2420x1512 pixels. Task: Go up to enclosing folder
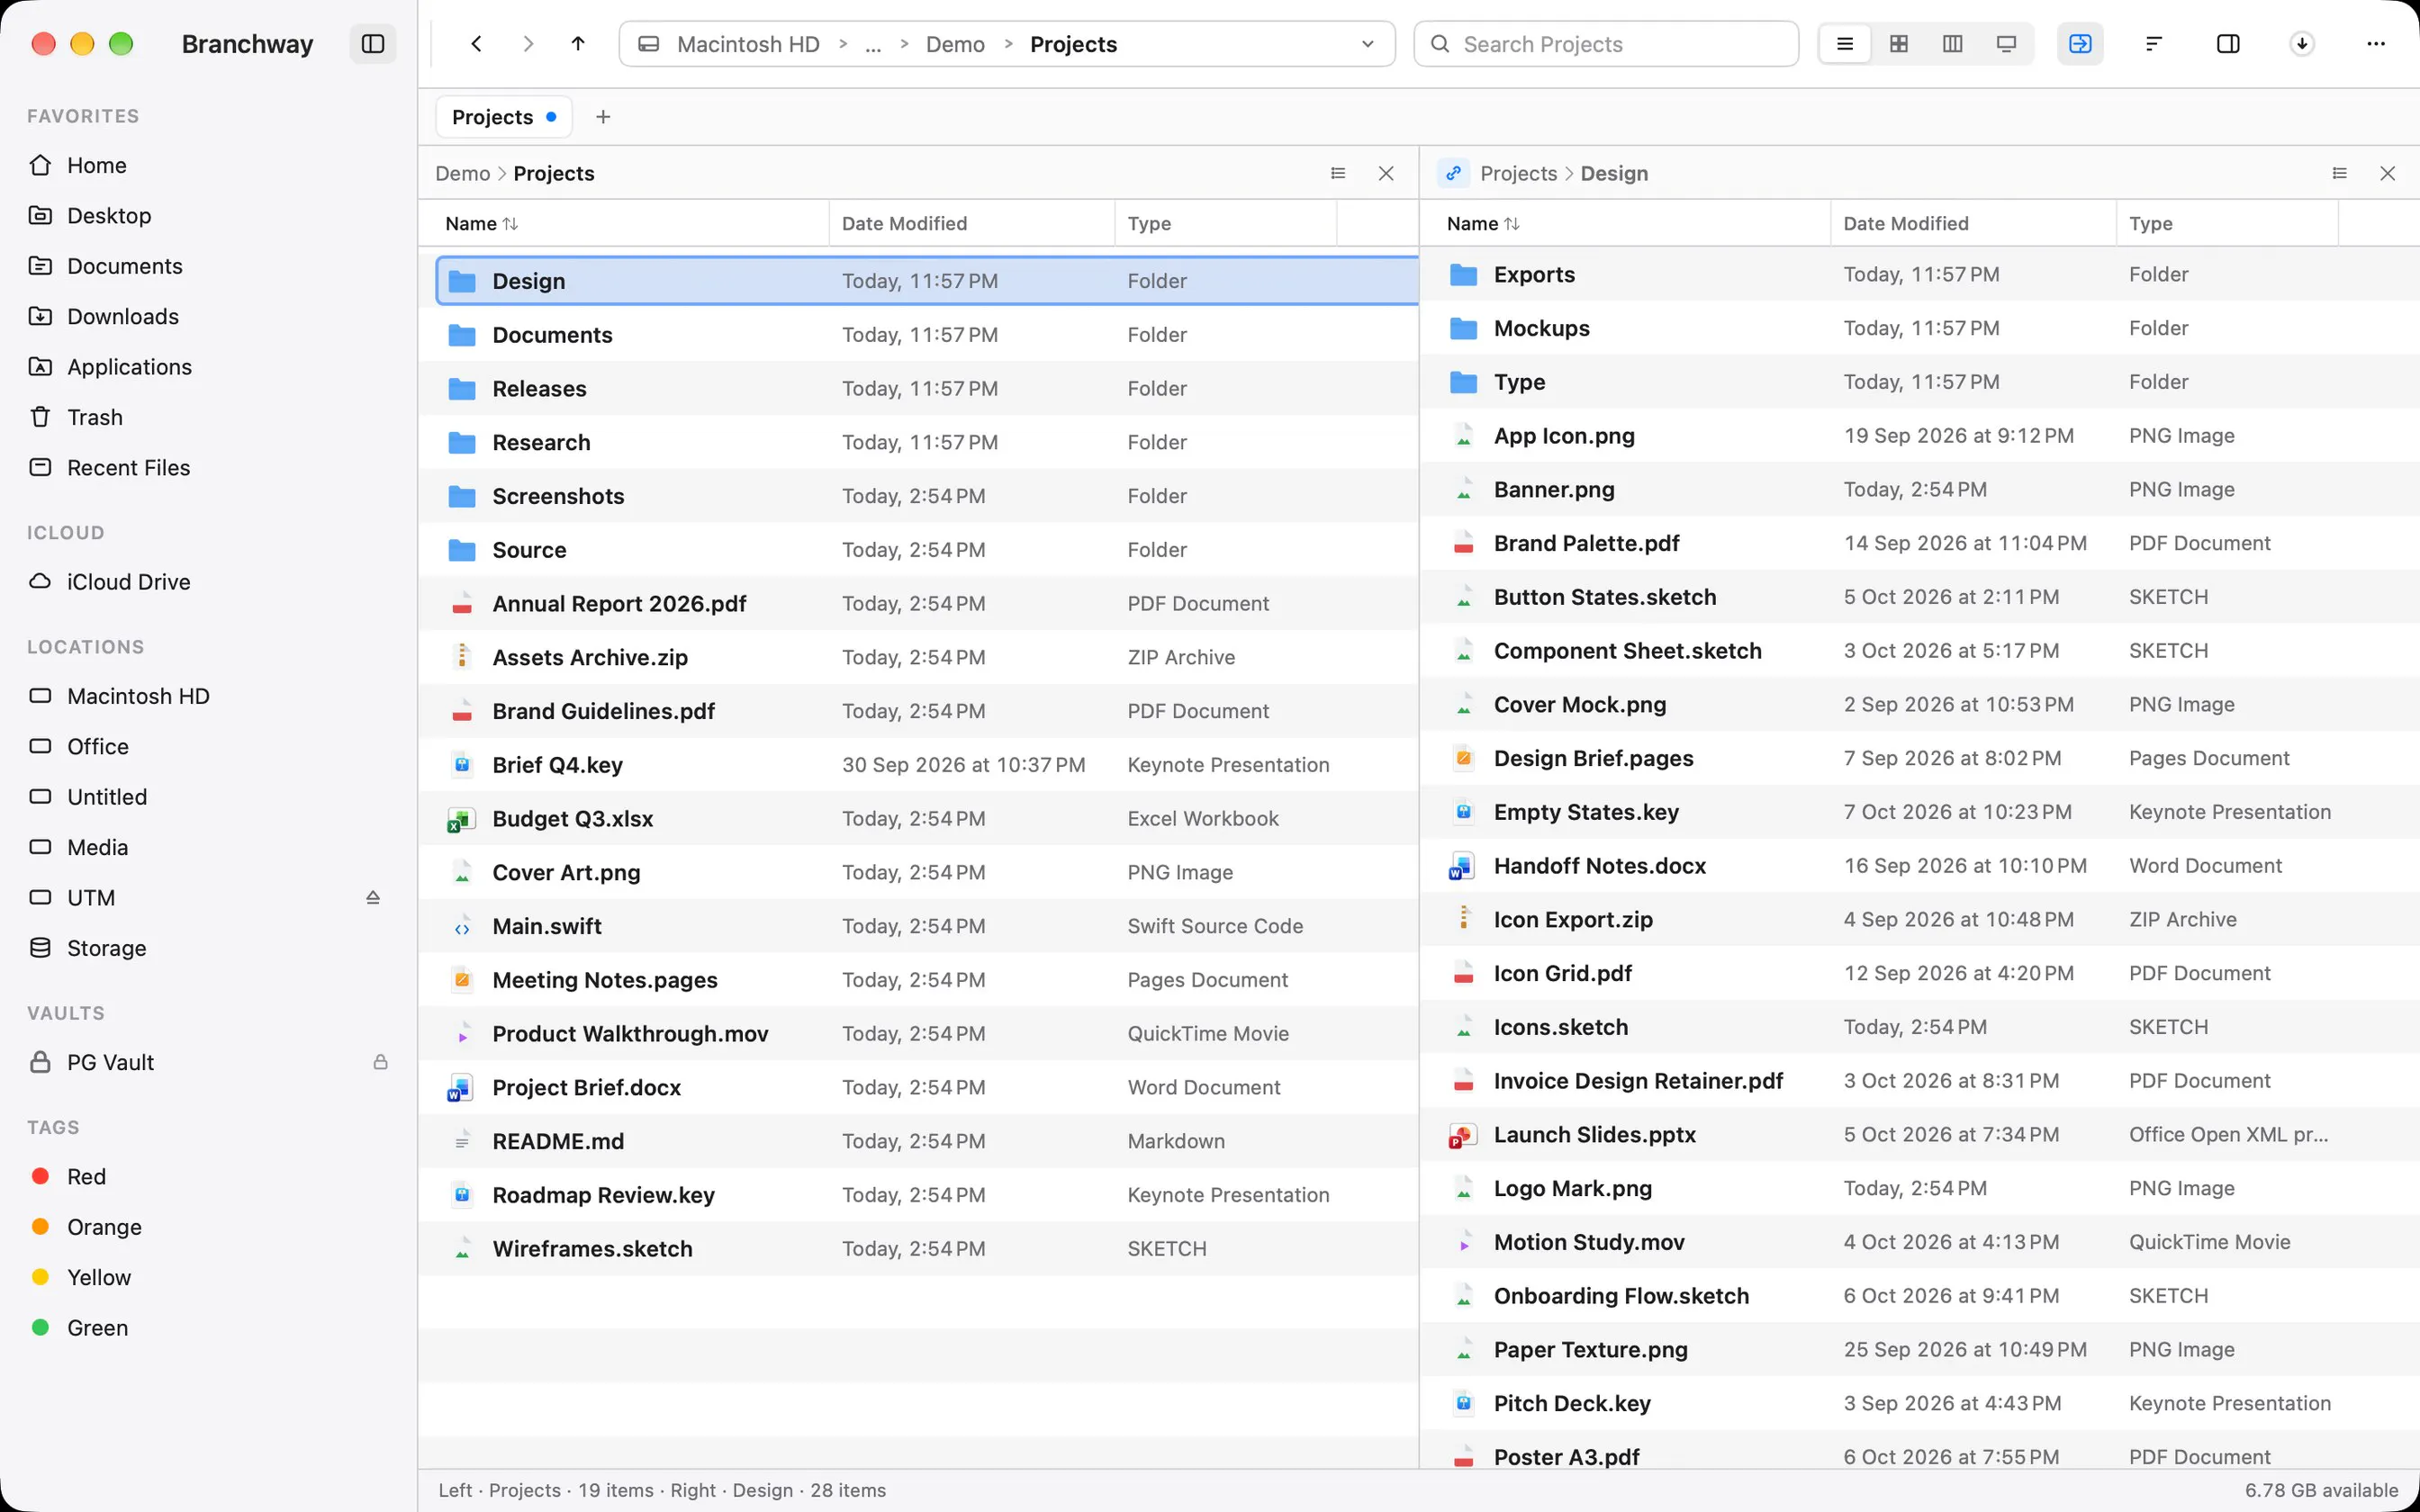click(578, 44)
